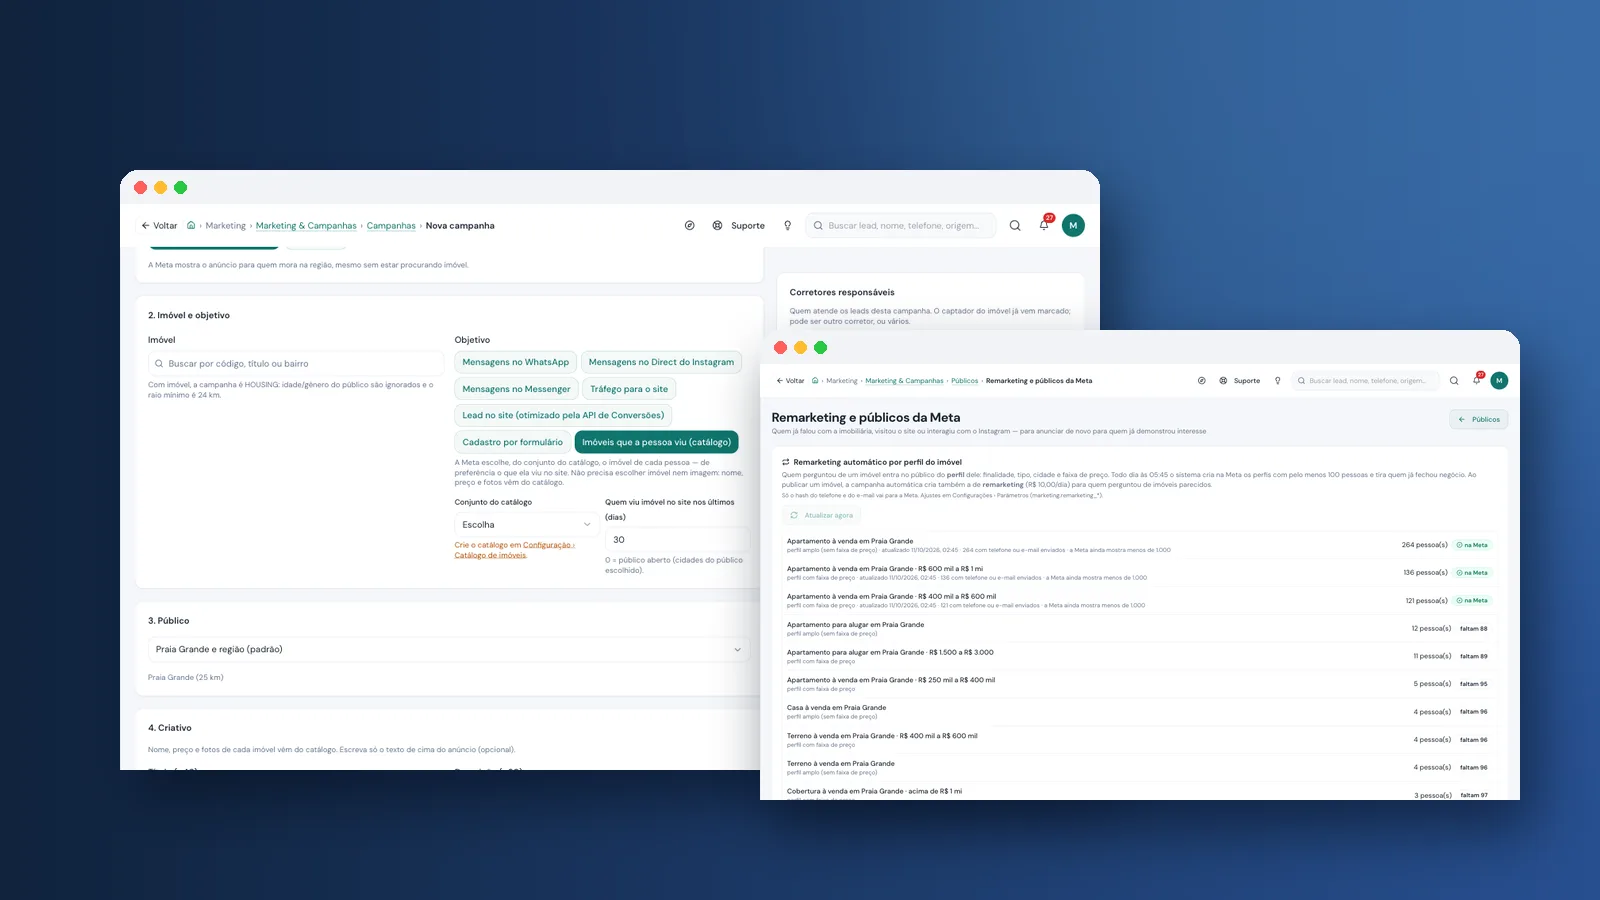
Task: Click the home icon in Remarketing window breadcrumb
Action: coord(815,380)
